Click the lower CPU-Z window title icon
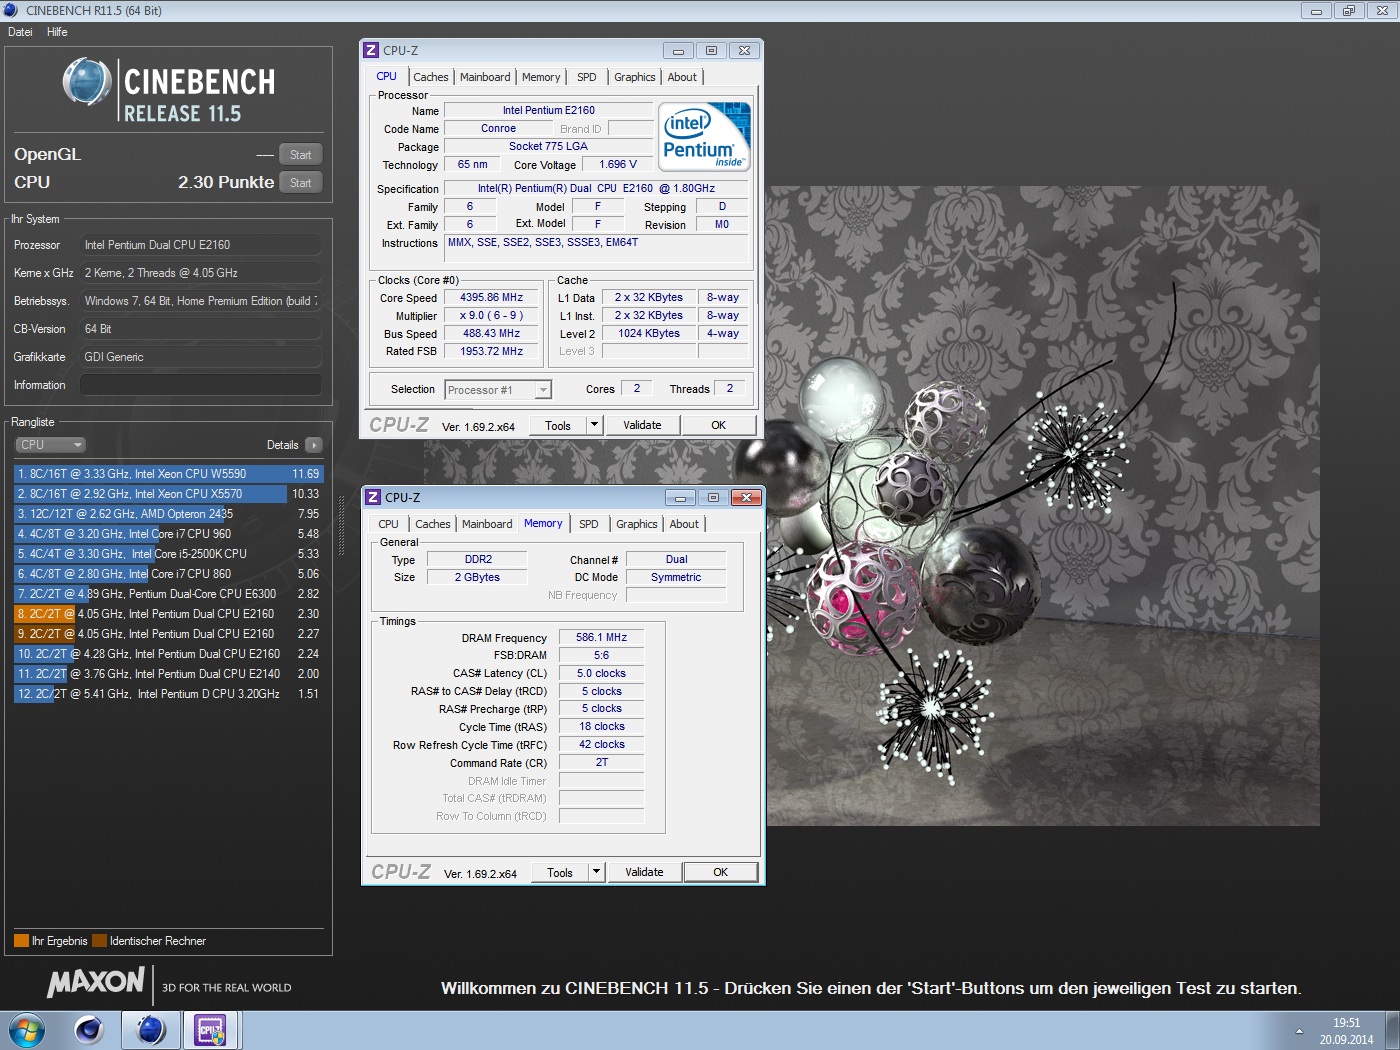1400x1050 pixels. pos(373,497)
